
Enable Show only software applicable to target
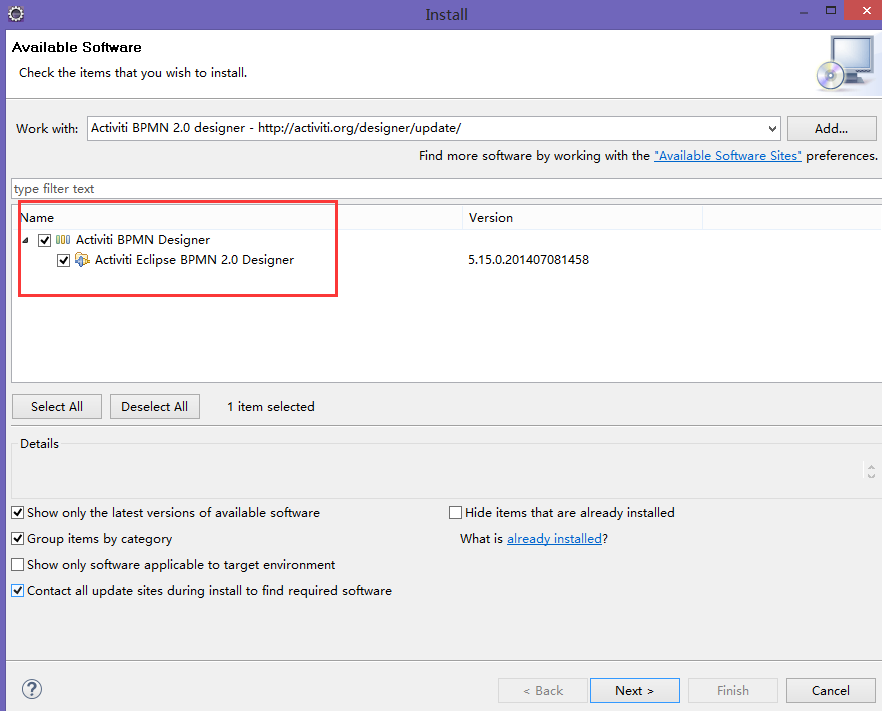click(18, 565)
